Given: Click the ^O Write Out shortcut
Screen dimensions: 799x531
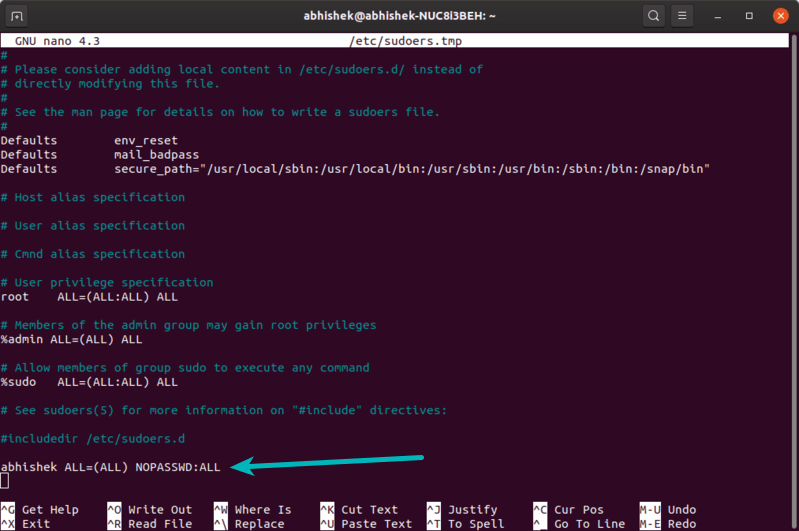Looking at the screenshot, I should (149, 510).
